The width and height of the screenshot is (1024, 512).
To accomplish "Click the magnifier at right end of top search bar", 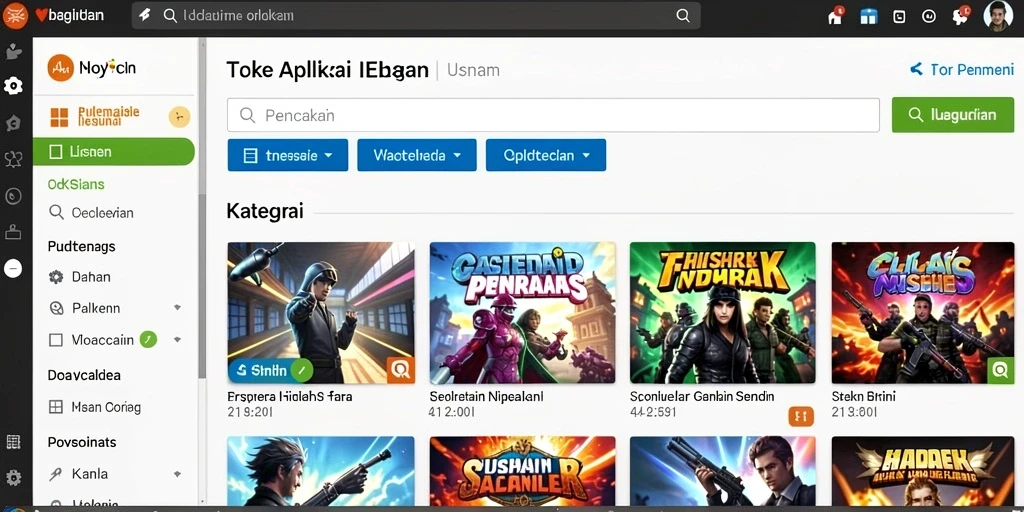I will [x=683, y=16].
